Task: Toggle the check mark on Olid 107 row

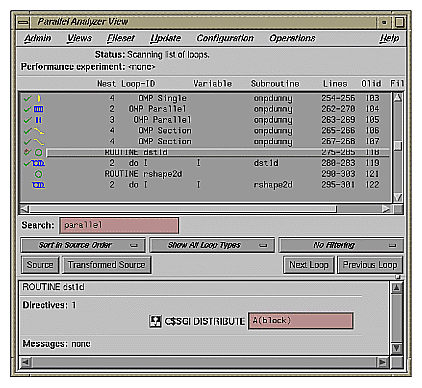Action: point(28,142)
